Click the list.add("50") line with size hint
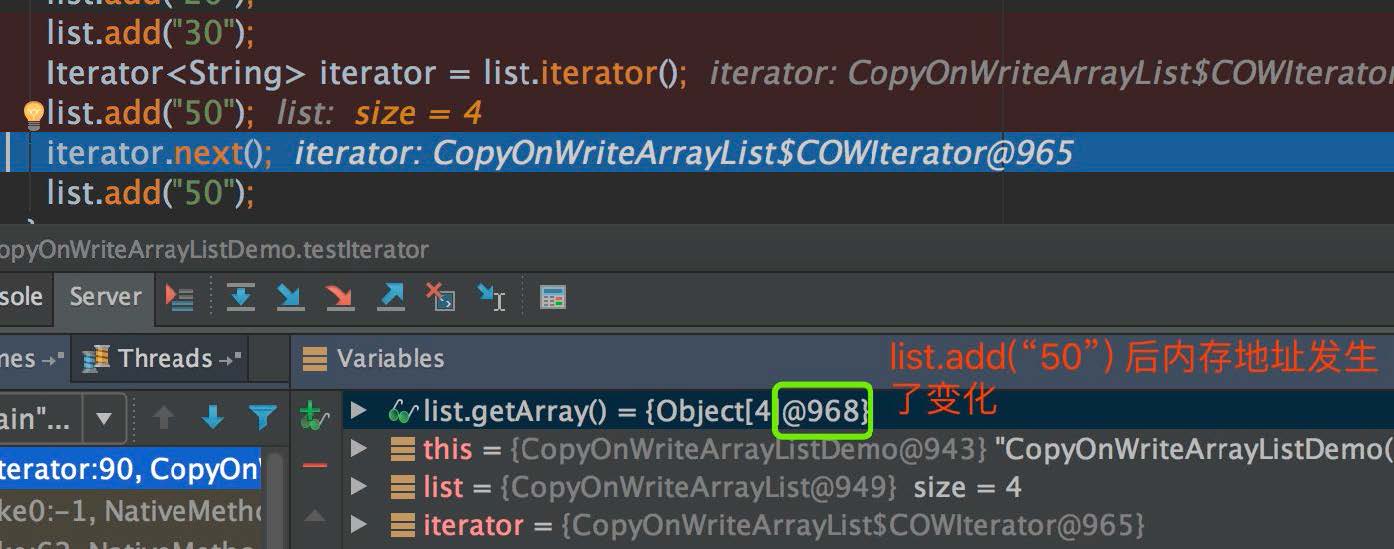The image size is (1394, 549). click(151, 113)
